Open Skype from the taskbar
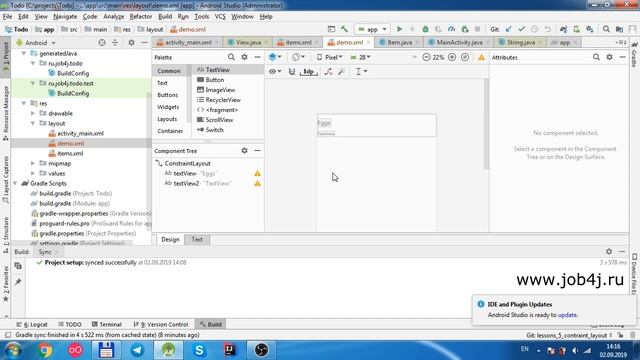The image size is (640, 360). [199, 350]
